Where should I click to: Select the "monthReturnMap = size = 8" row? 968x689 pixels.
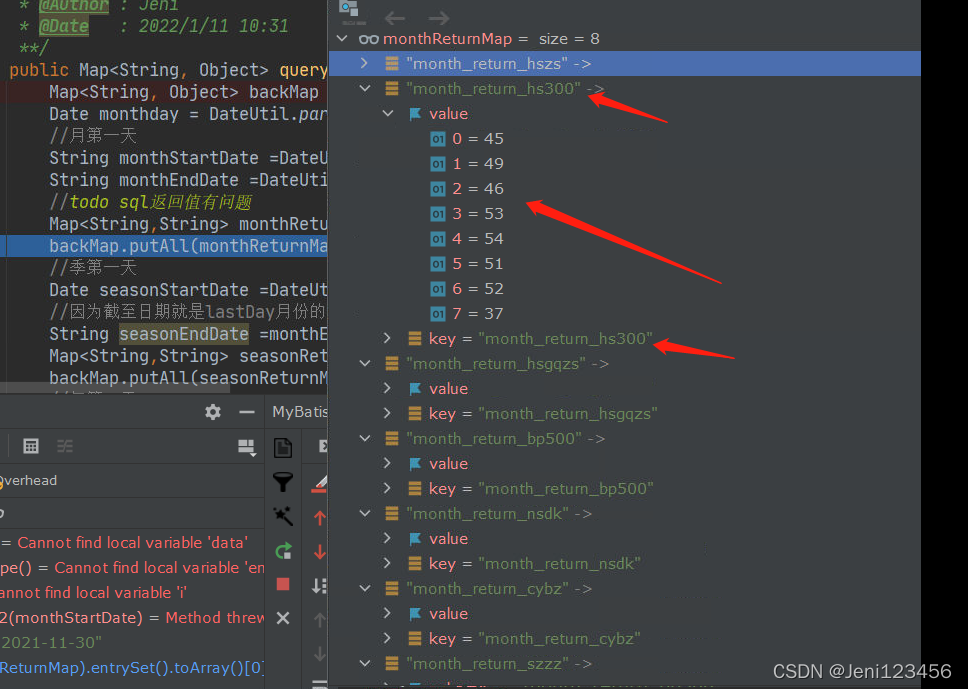625,38
